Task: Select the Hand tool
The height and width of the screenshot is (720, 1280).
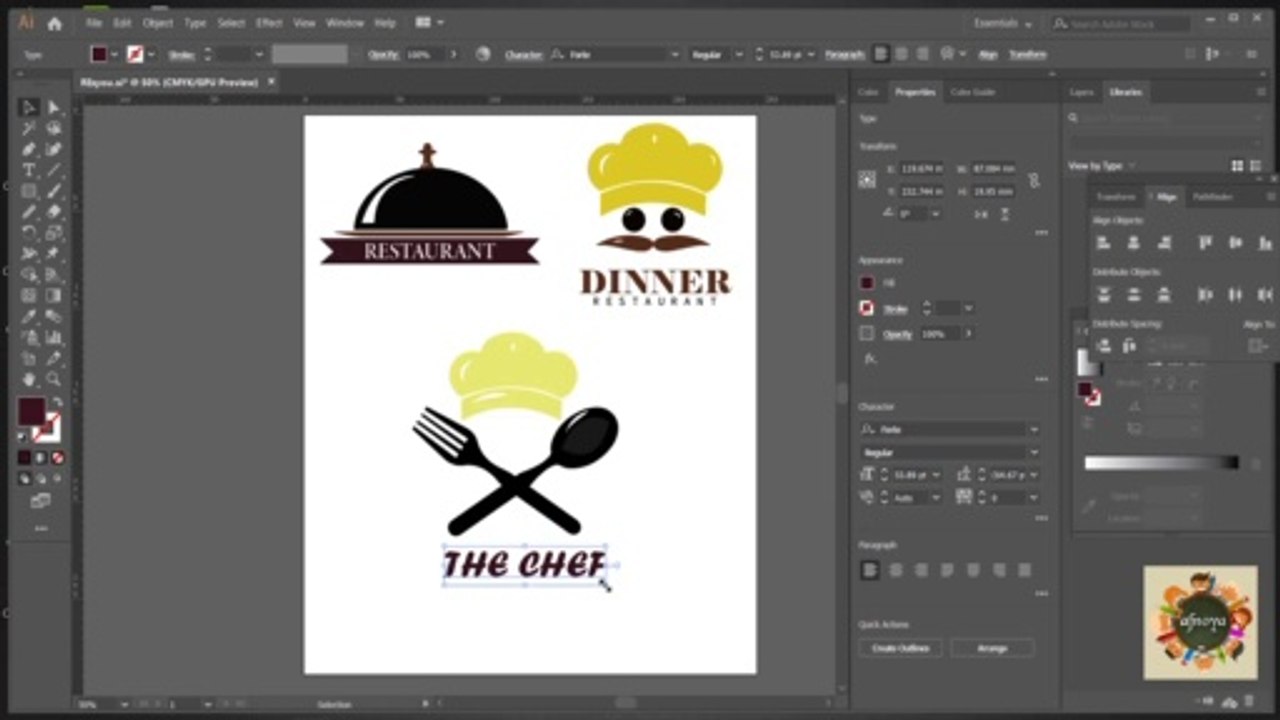Action: tap(29, 380)
